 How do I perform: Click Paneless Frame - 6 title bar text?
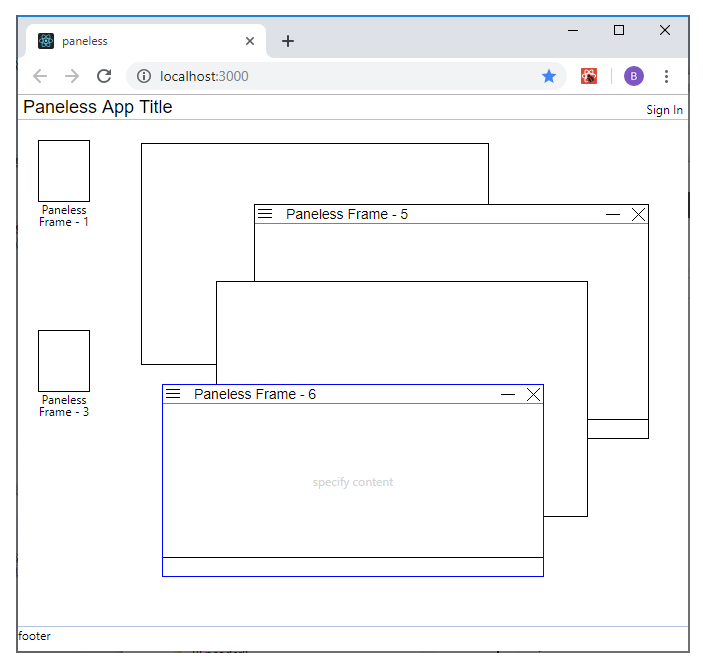[x=255, y=394]
